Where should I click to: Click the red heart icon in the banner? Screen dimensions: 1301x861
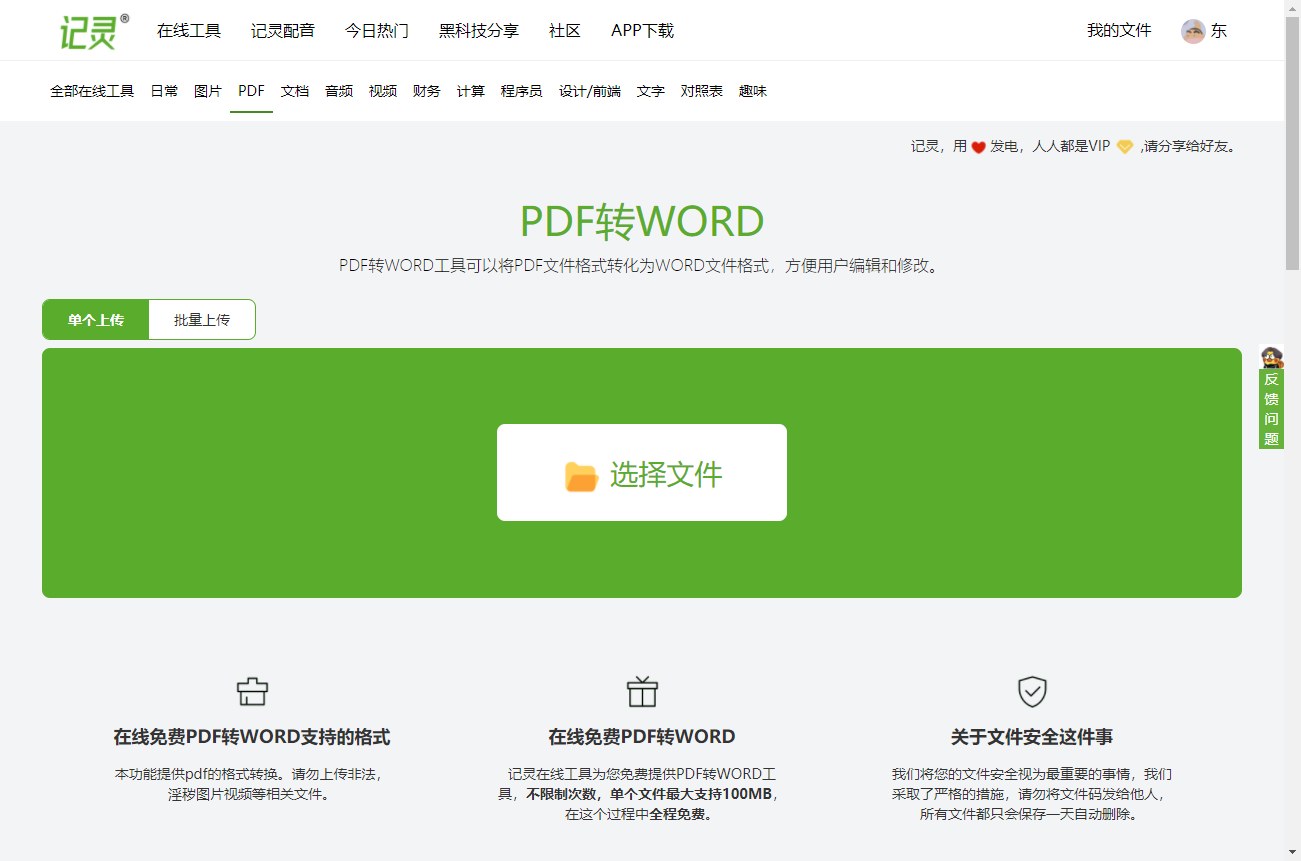tap(976, 146)
